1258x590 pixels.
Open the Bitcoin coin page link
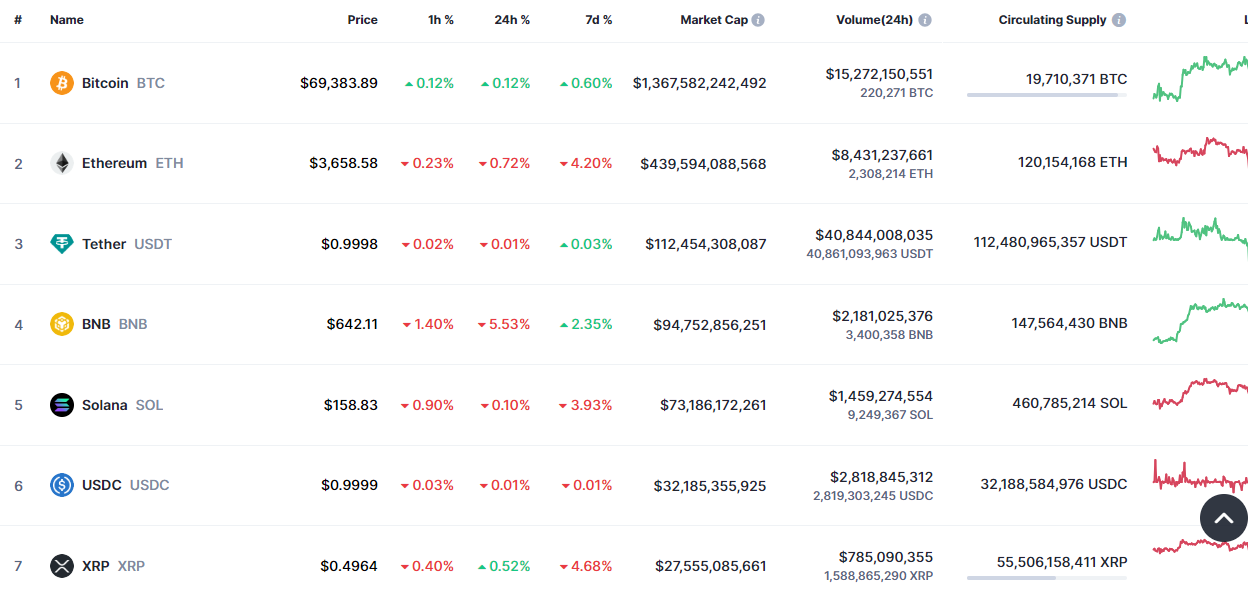(123, 83)
